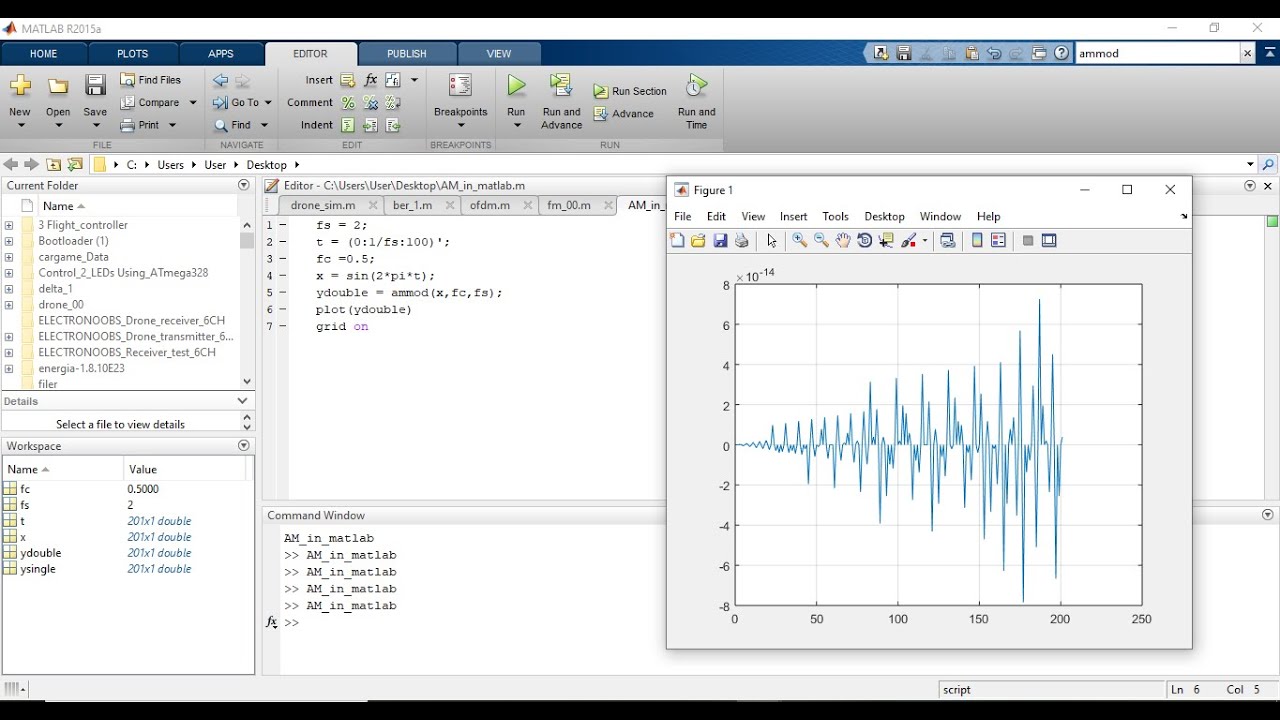This screenshot has width=1280, height=720.
Task: Select the Data Cursor tool in Figure 1
Action: [x=886, y=240]
